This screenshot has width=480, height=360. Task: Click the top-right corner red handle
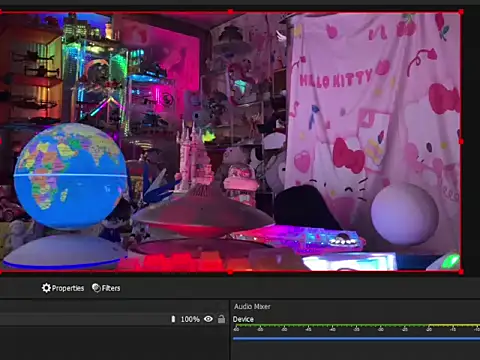coord(461,12)
